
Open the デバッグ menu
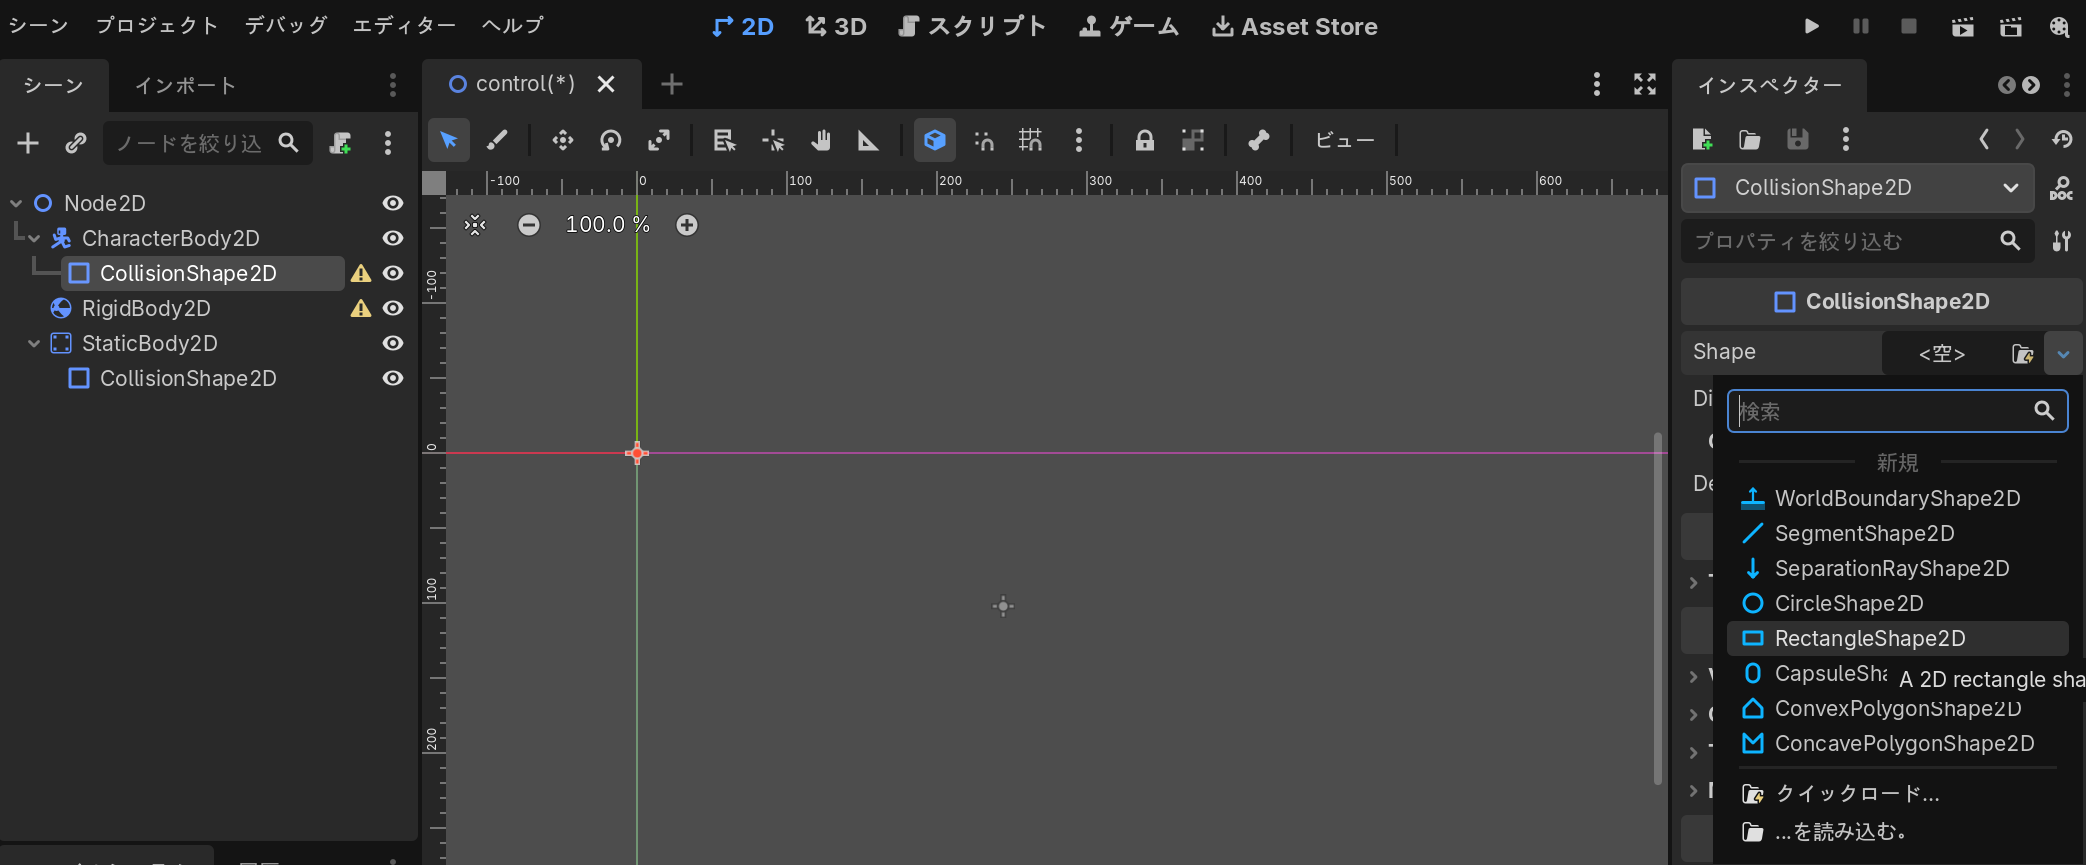click(286, 26)
